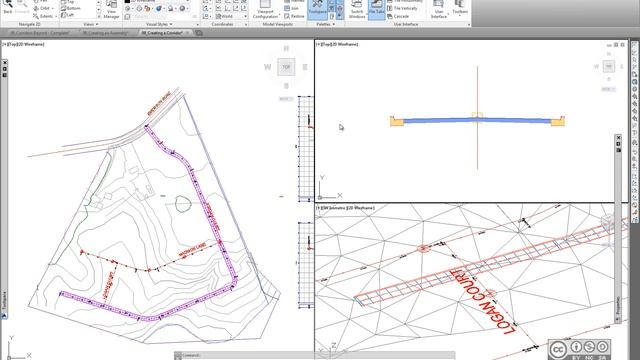Viewport: 640px width, 360px height.
Task: Click the SW Isometric viewport label controls
Action: [345, 208]
